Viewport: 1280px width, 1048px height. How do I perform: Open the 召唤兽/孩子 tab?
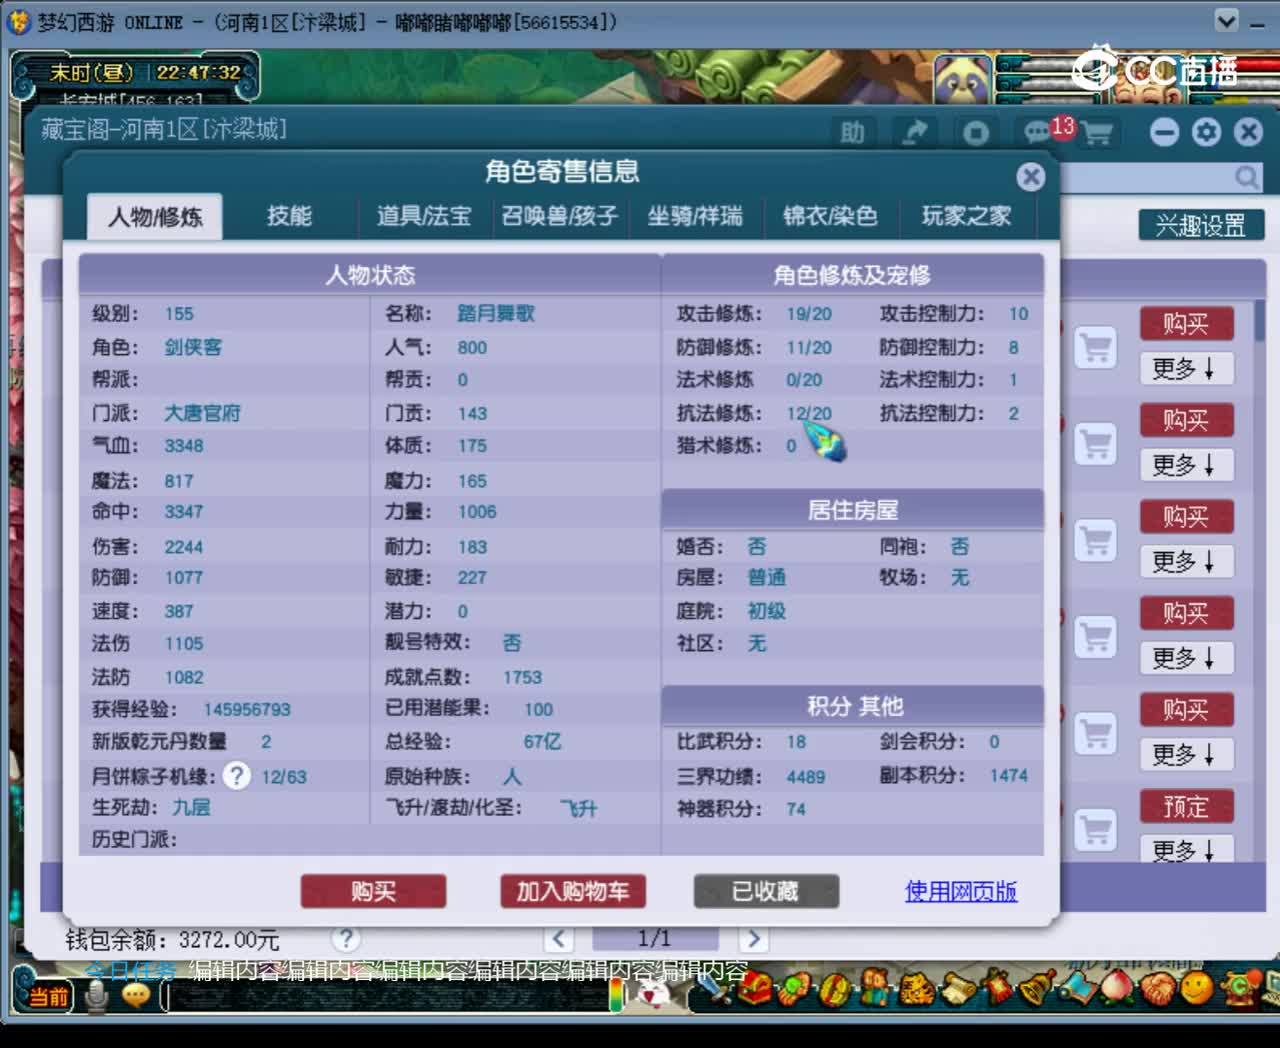[x=559, y=216]
